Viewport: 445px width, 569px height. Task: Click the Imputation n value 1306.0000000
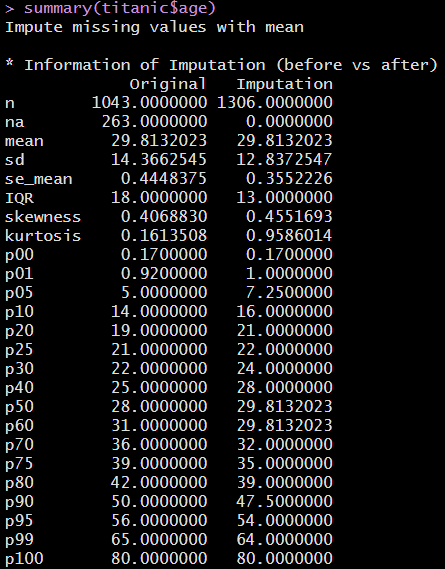coord(275,103)
